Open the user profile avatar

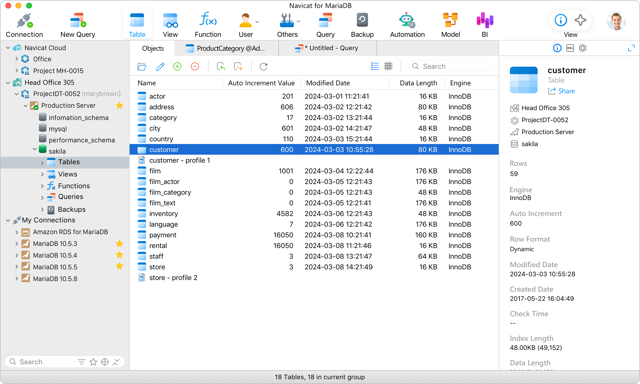(616, 21)
